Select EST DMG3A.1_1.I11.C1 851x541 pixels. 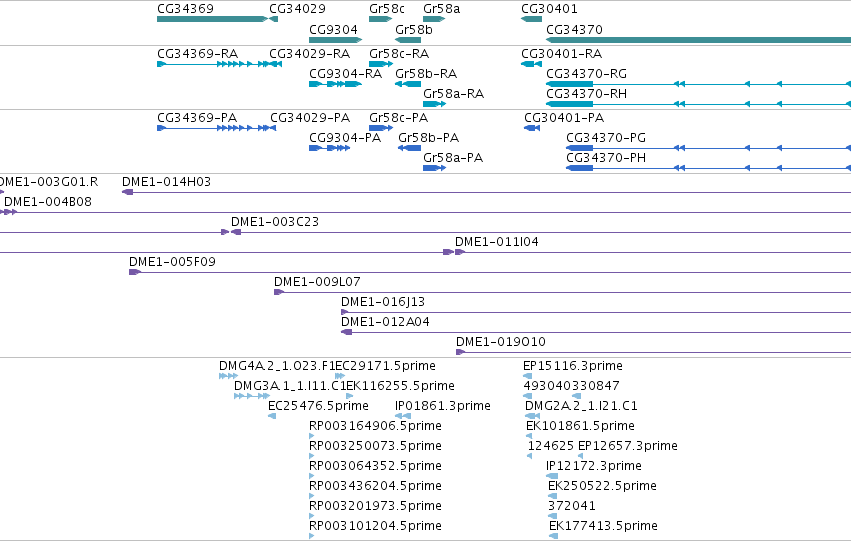tap(252, 396)
